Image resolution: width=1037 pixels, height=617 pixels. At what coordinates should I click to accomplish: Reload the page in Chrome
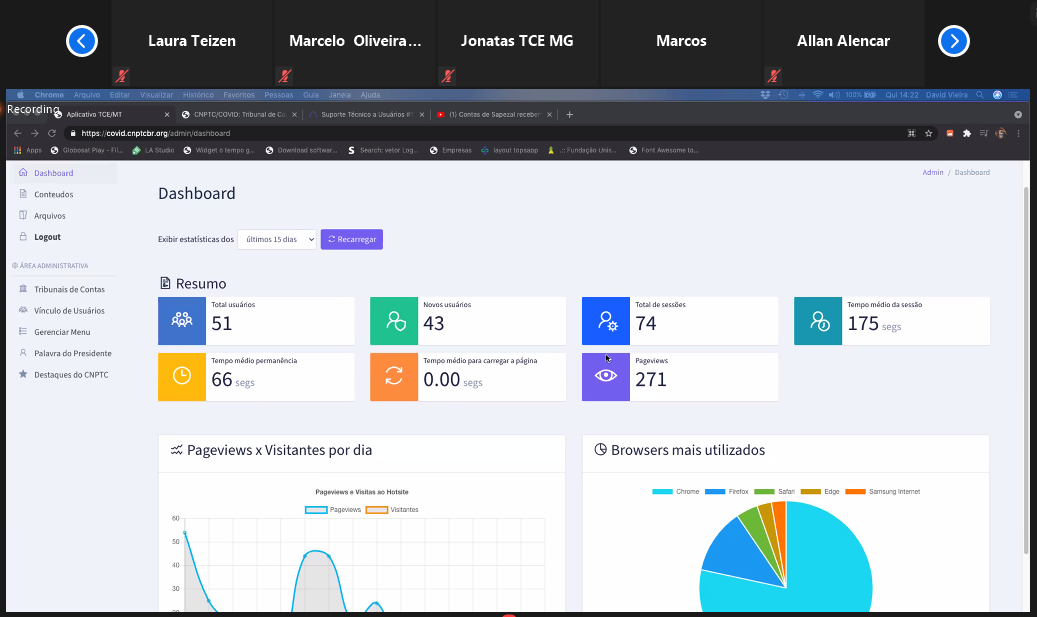[x=52, y=134]
